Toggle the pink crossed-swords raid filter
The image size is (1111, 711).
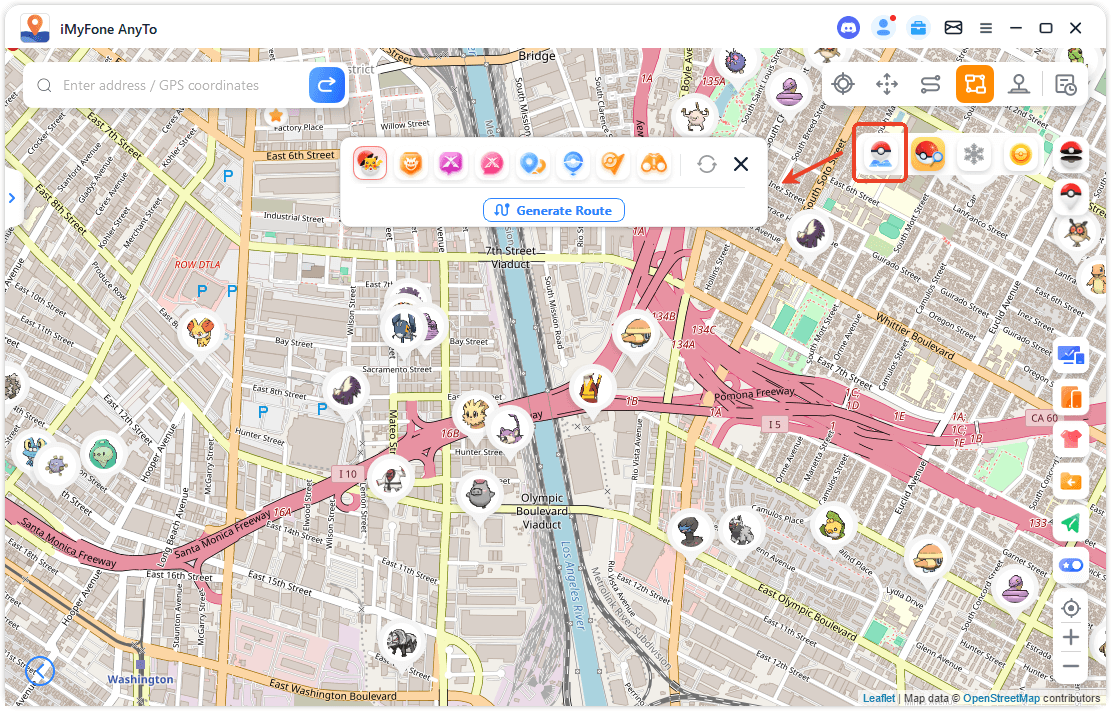(492, 164)
